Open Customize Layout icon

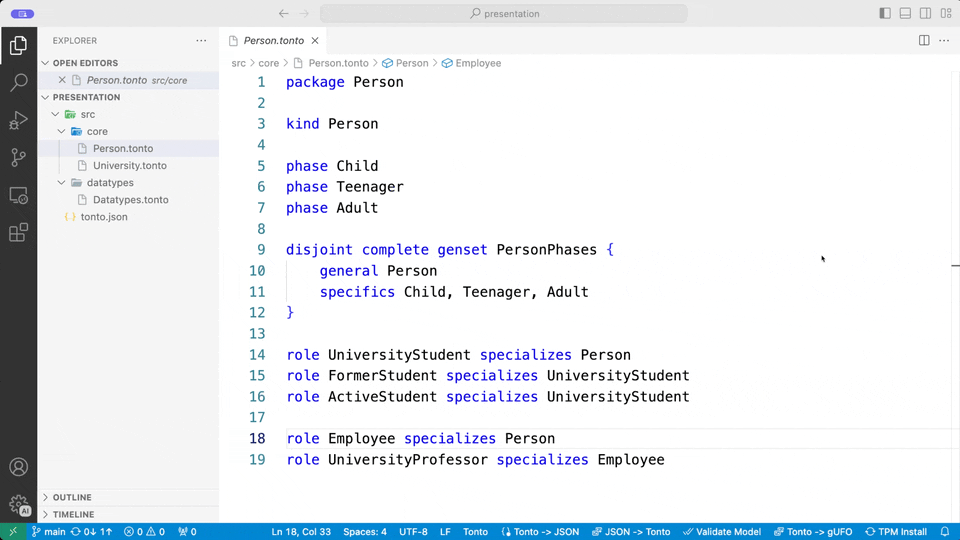pyautogui.click(x=946, y=13)
